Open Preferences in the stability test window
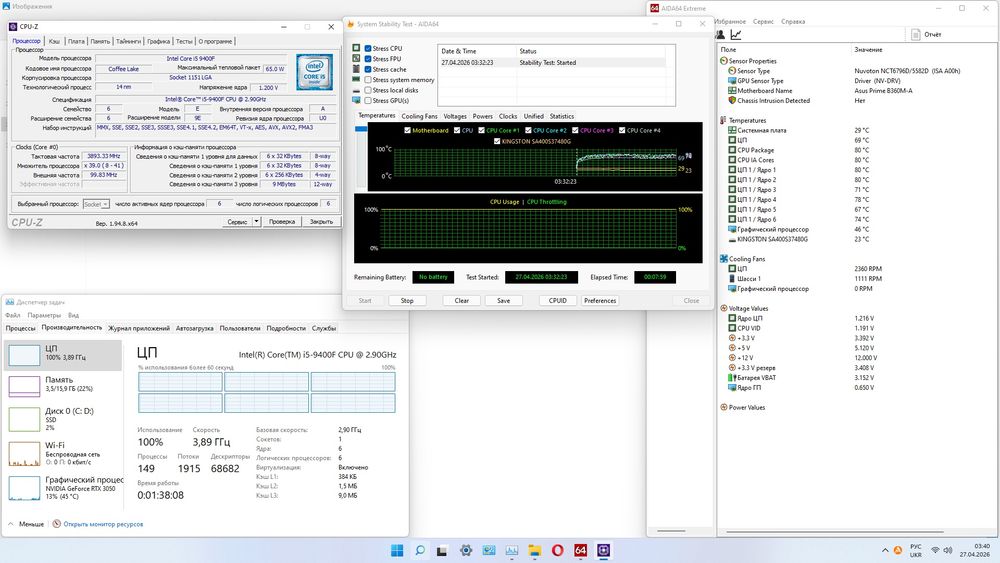This screenshot has width=1000, height=563. [x=600, y=300]
